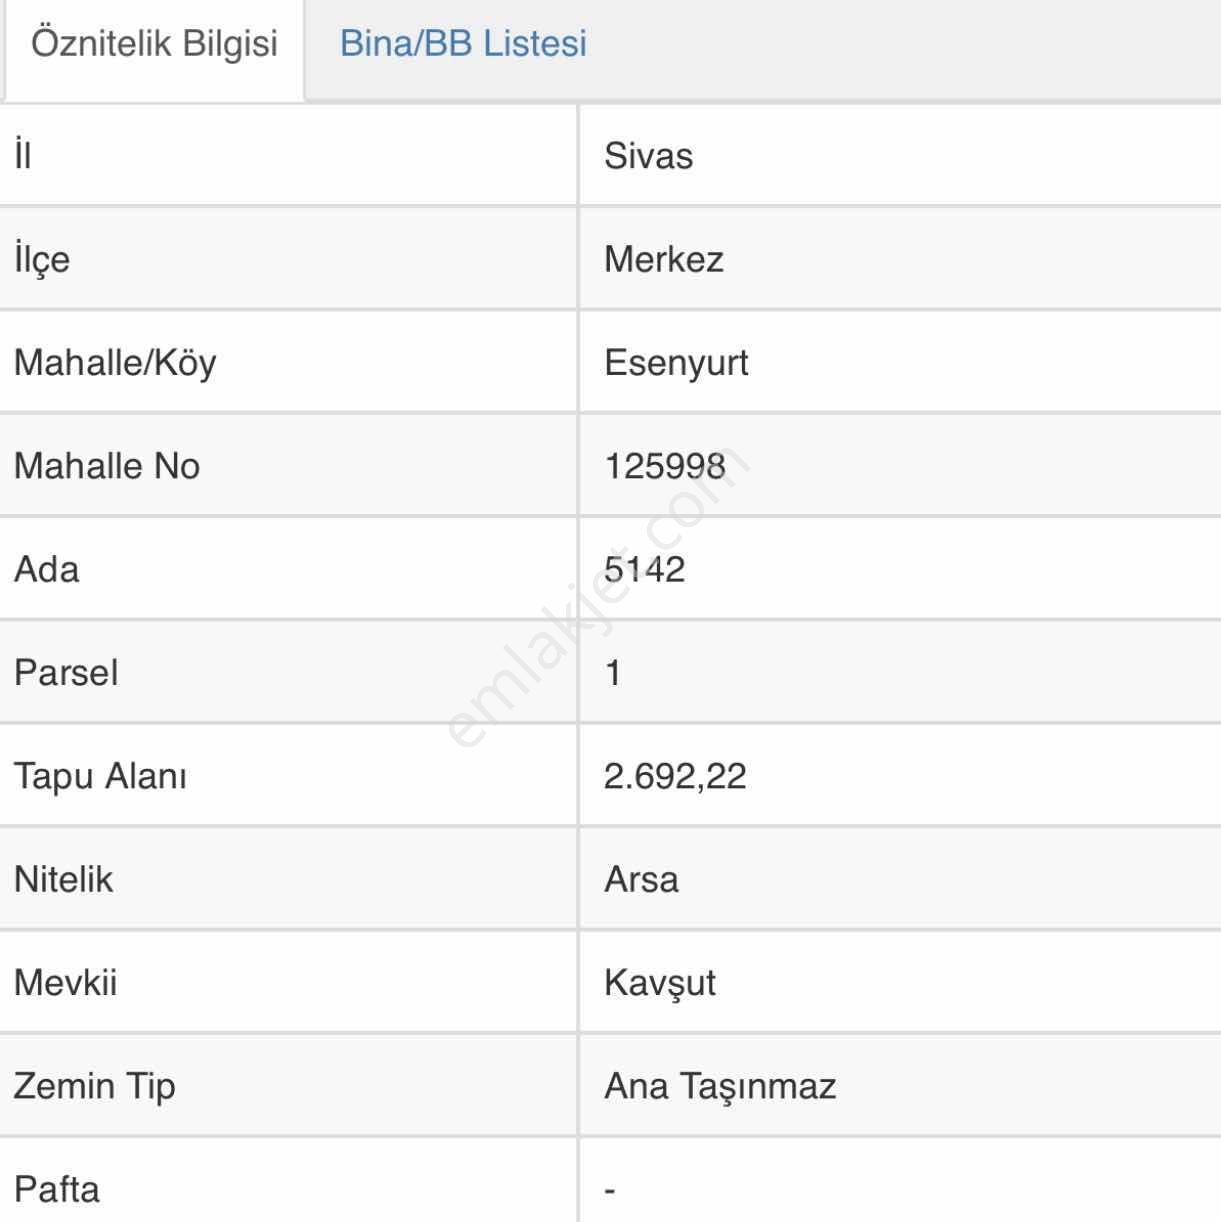Select the Ada label cell
This screenshot has width=1221, height=1222.
tap(288, 569)
